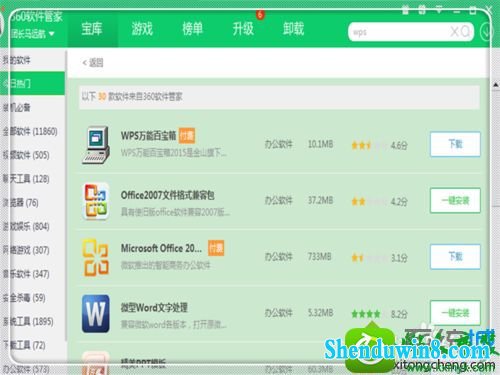Open Microsoft Office 20... title

[x=161, y=248]
